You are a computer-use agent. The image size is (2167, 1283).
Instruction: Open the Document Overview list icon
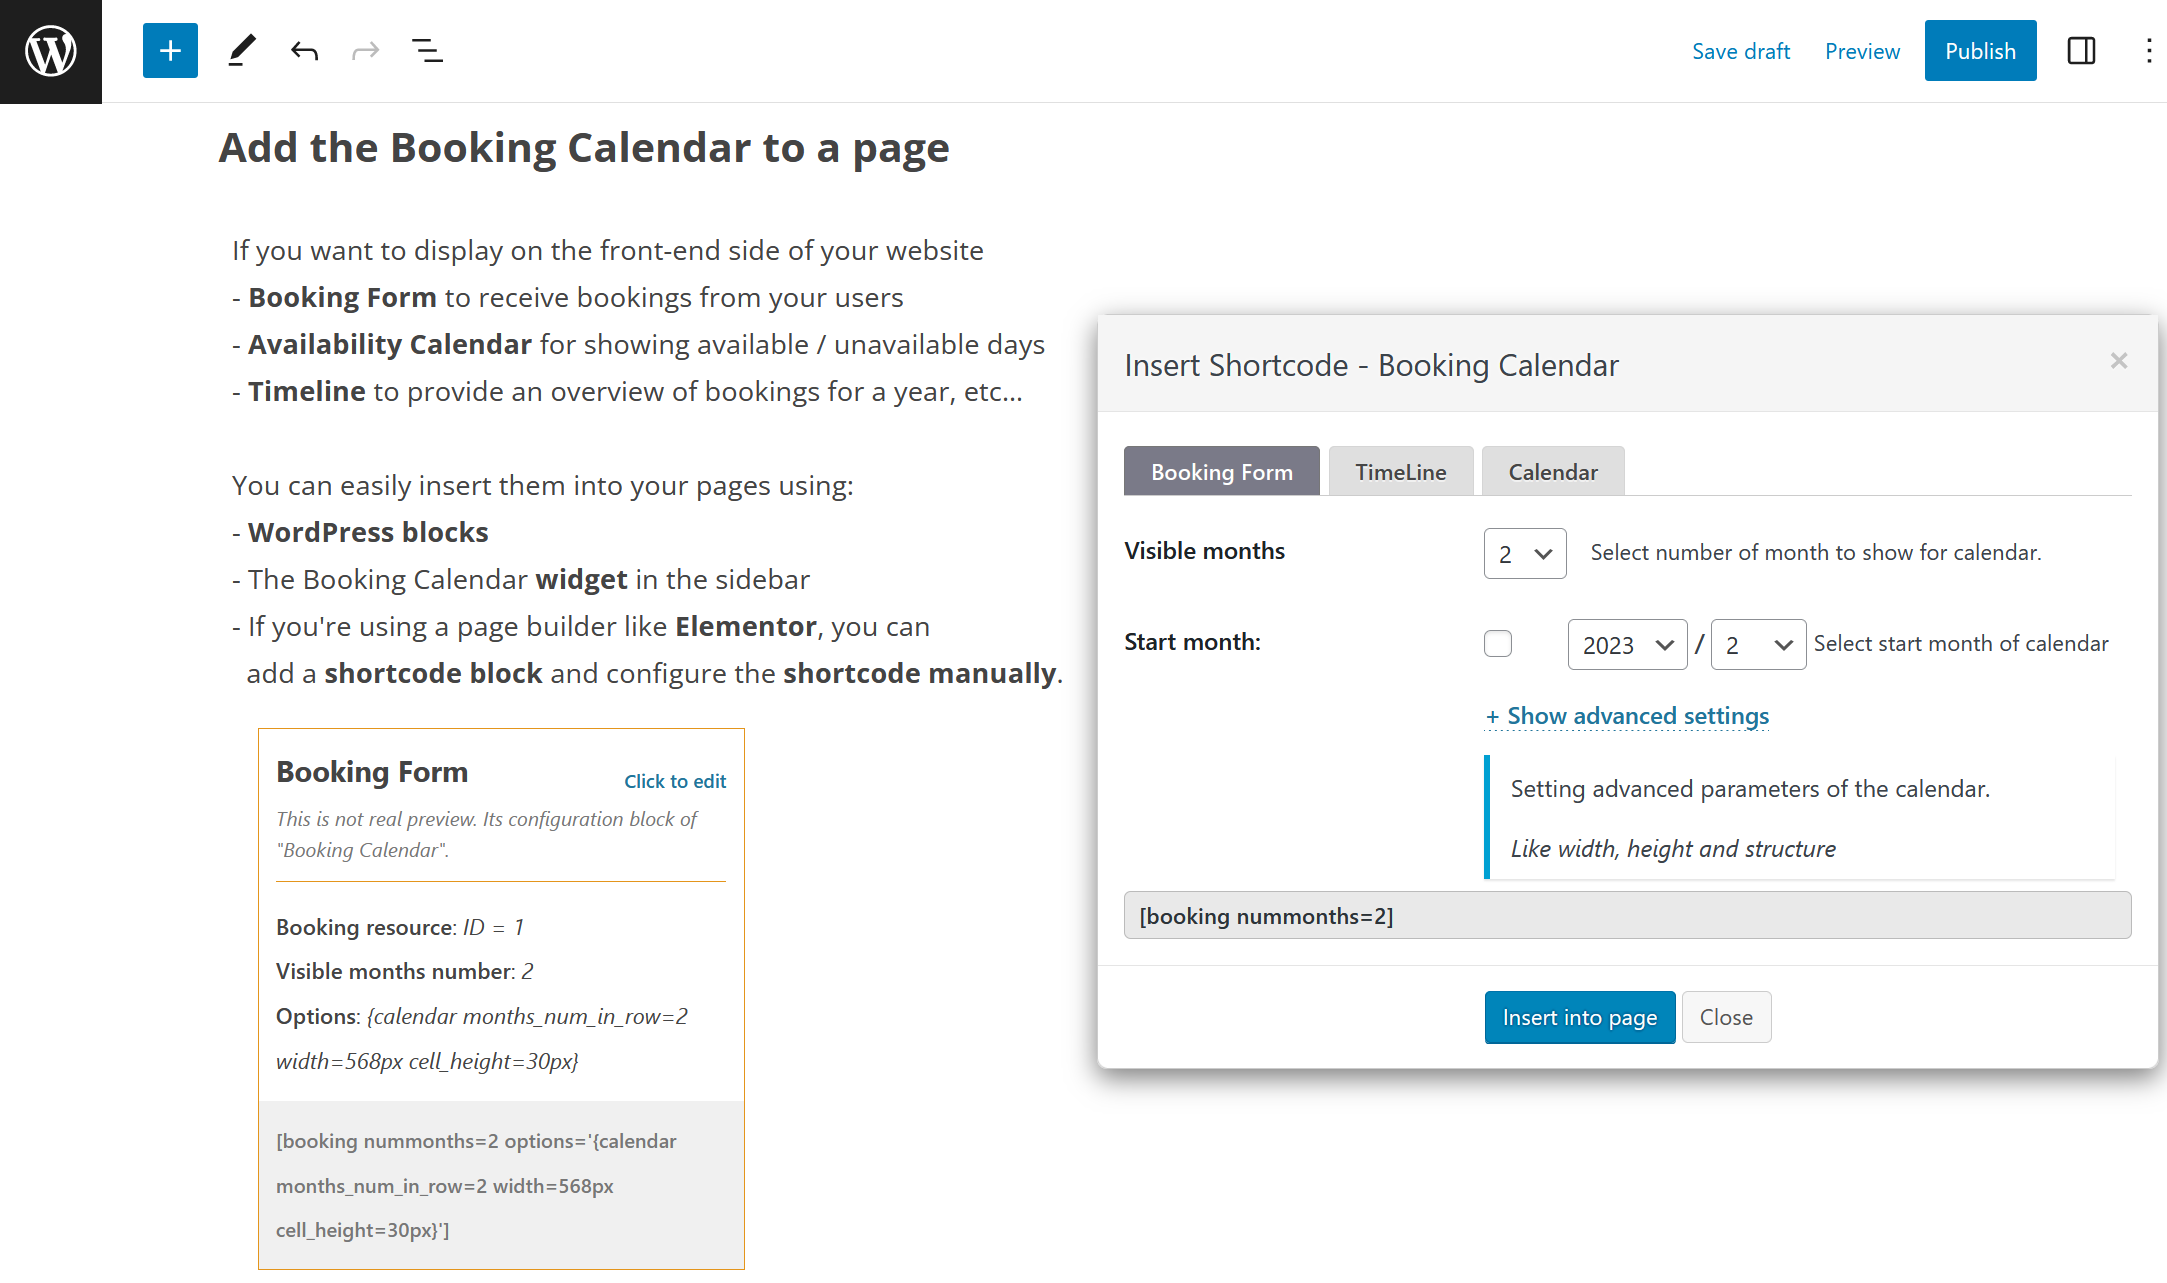coord(429,50)
